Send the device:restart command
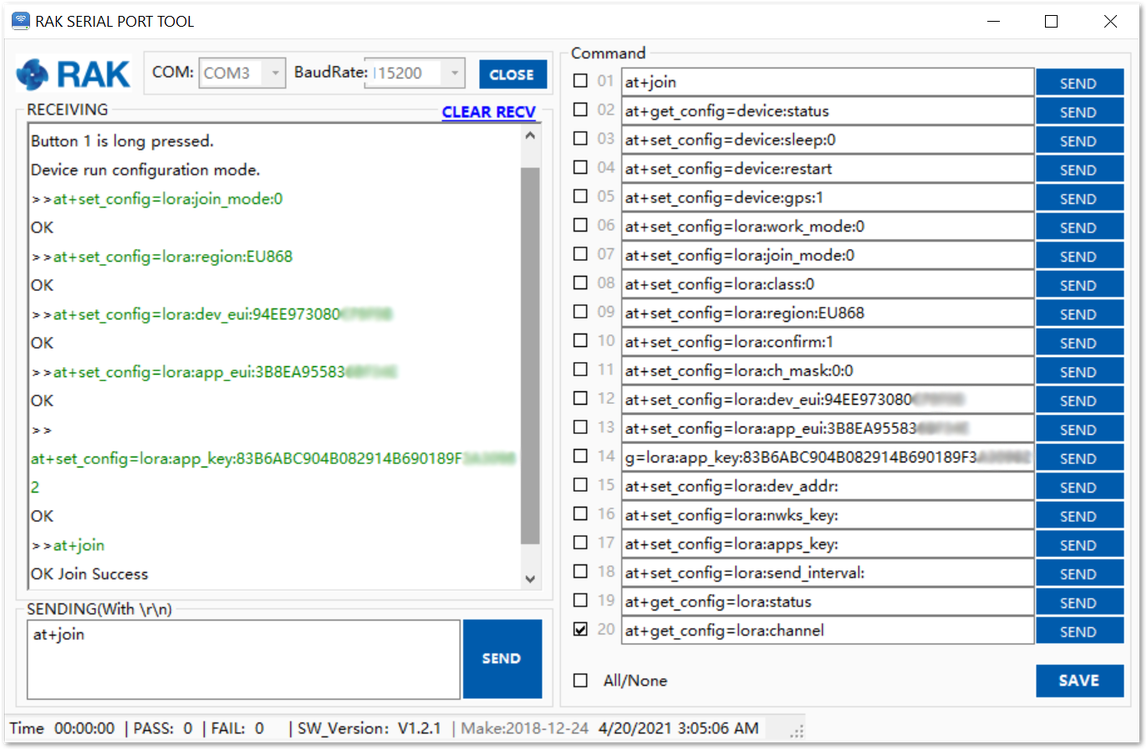1147x750 pixels. [x=1079, y=169]
